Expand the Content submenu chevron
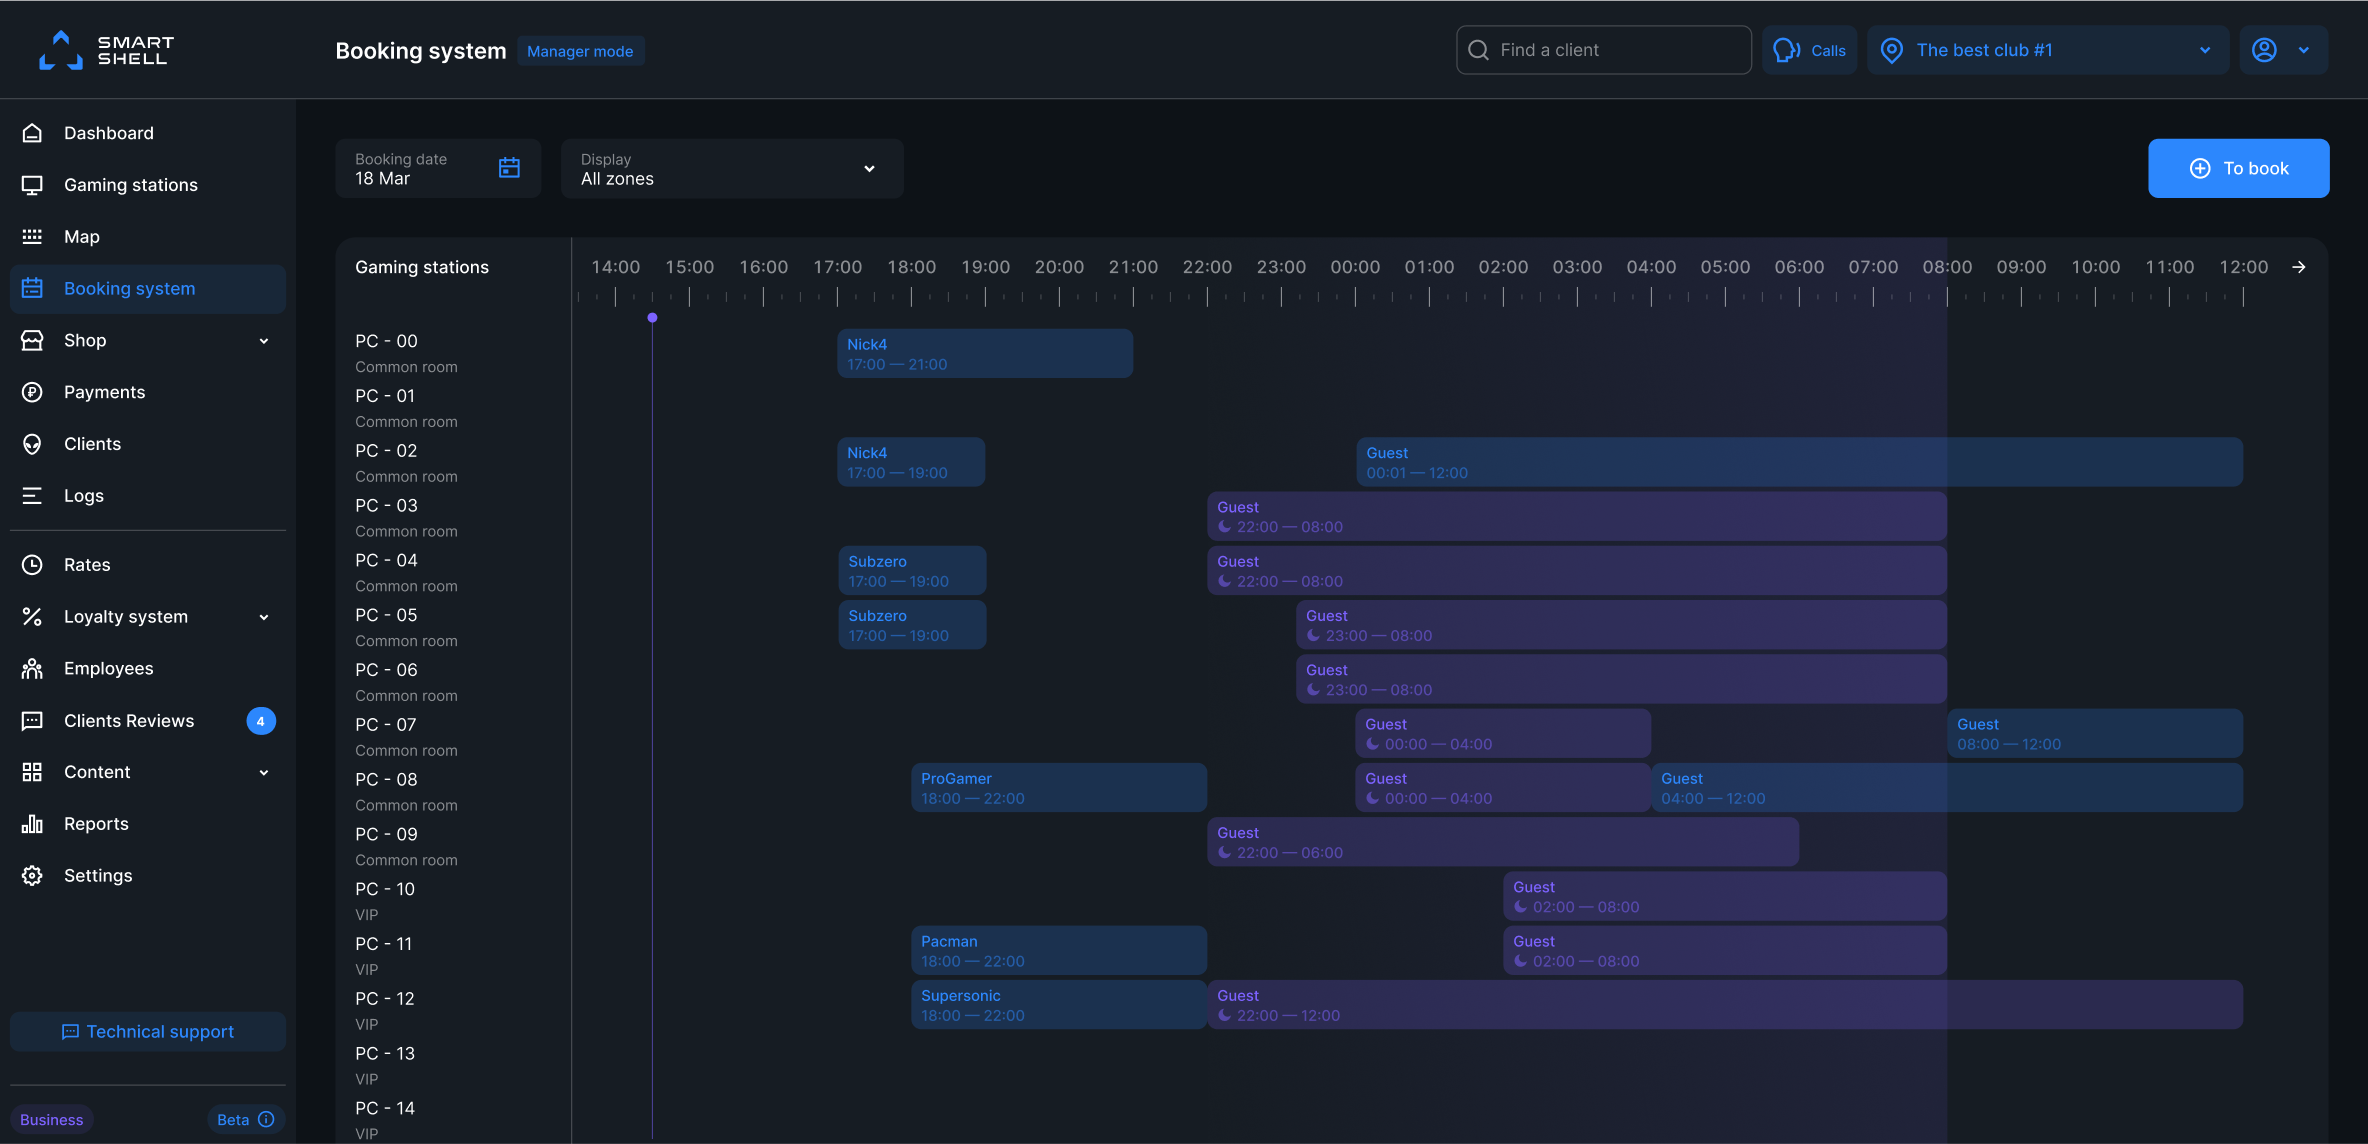 264,772
